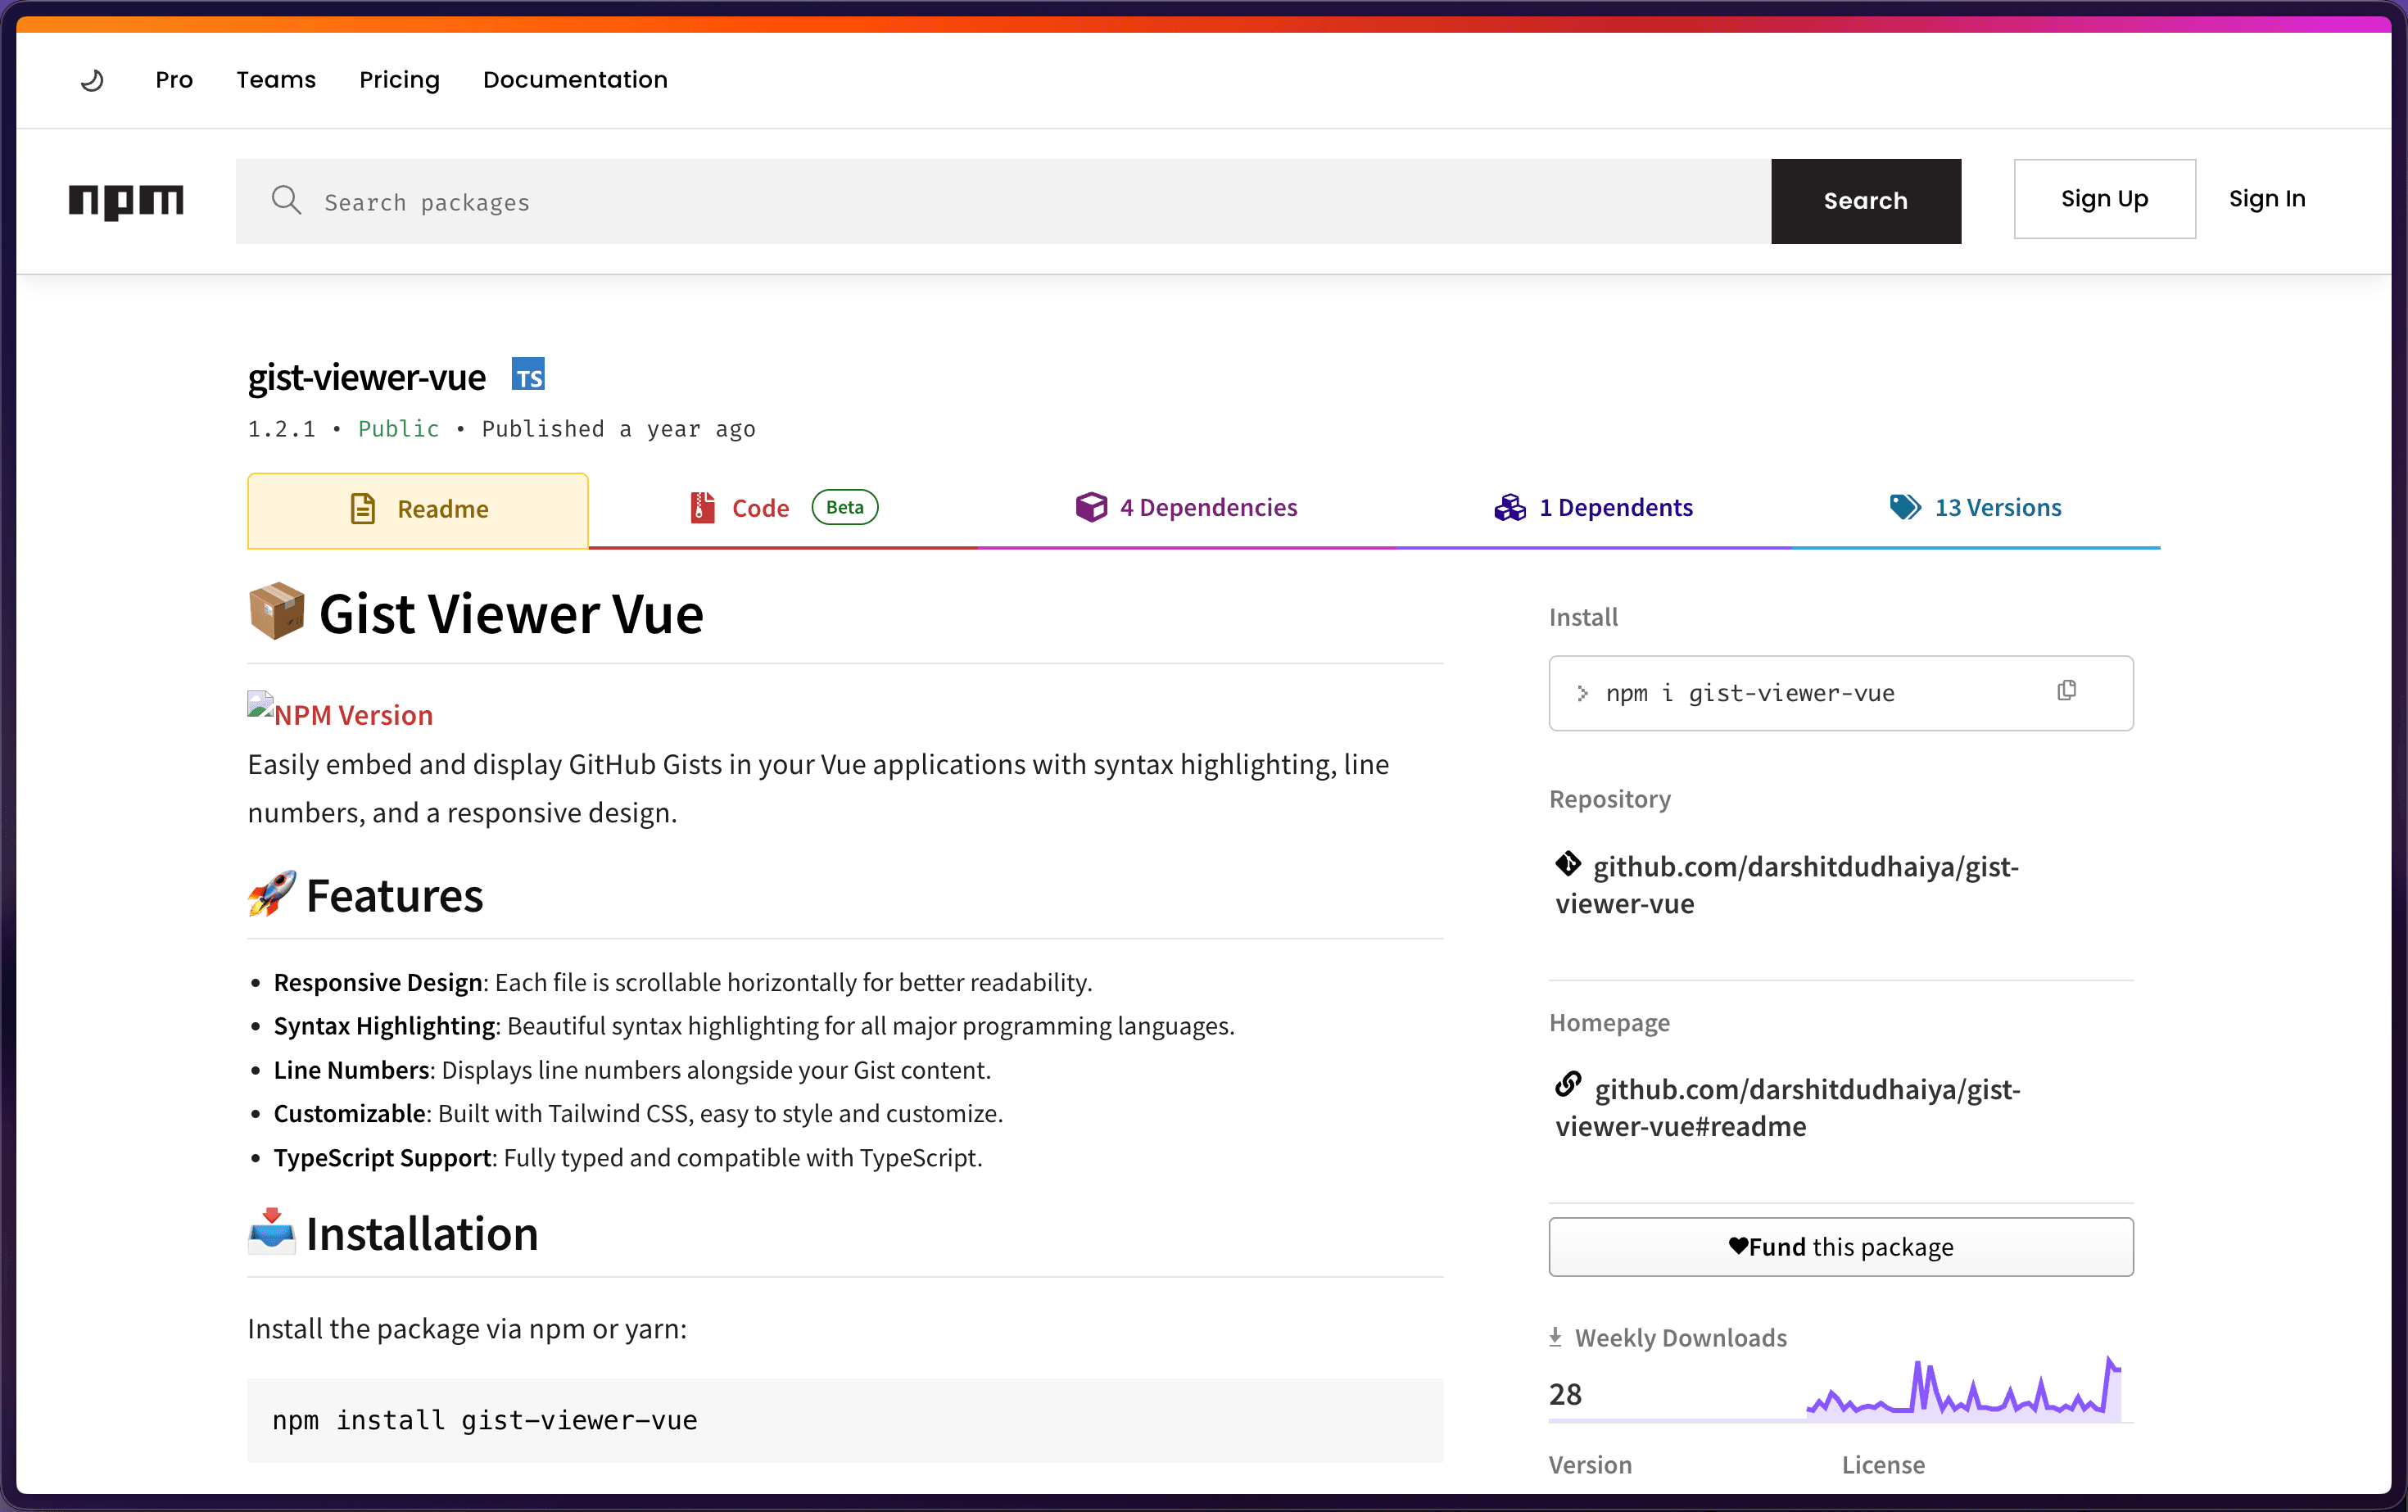Go to the Pricing page
The height and width of the screenshot is (1512, 2408).
399,80
